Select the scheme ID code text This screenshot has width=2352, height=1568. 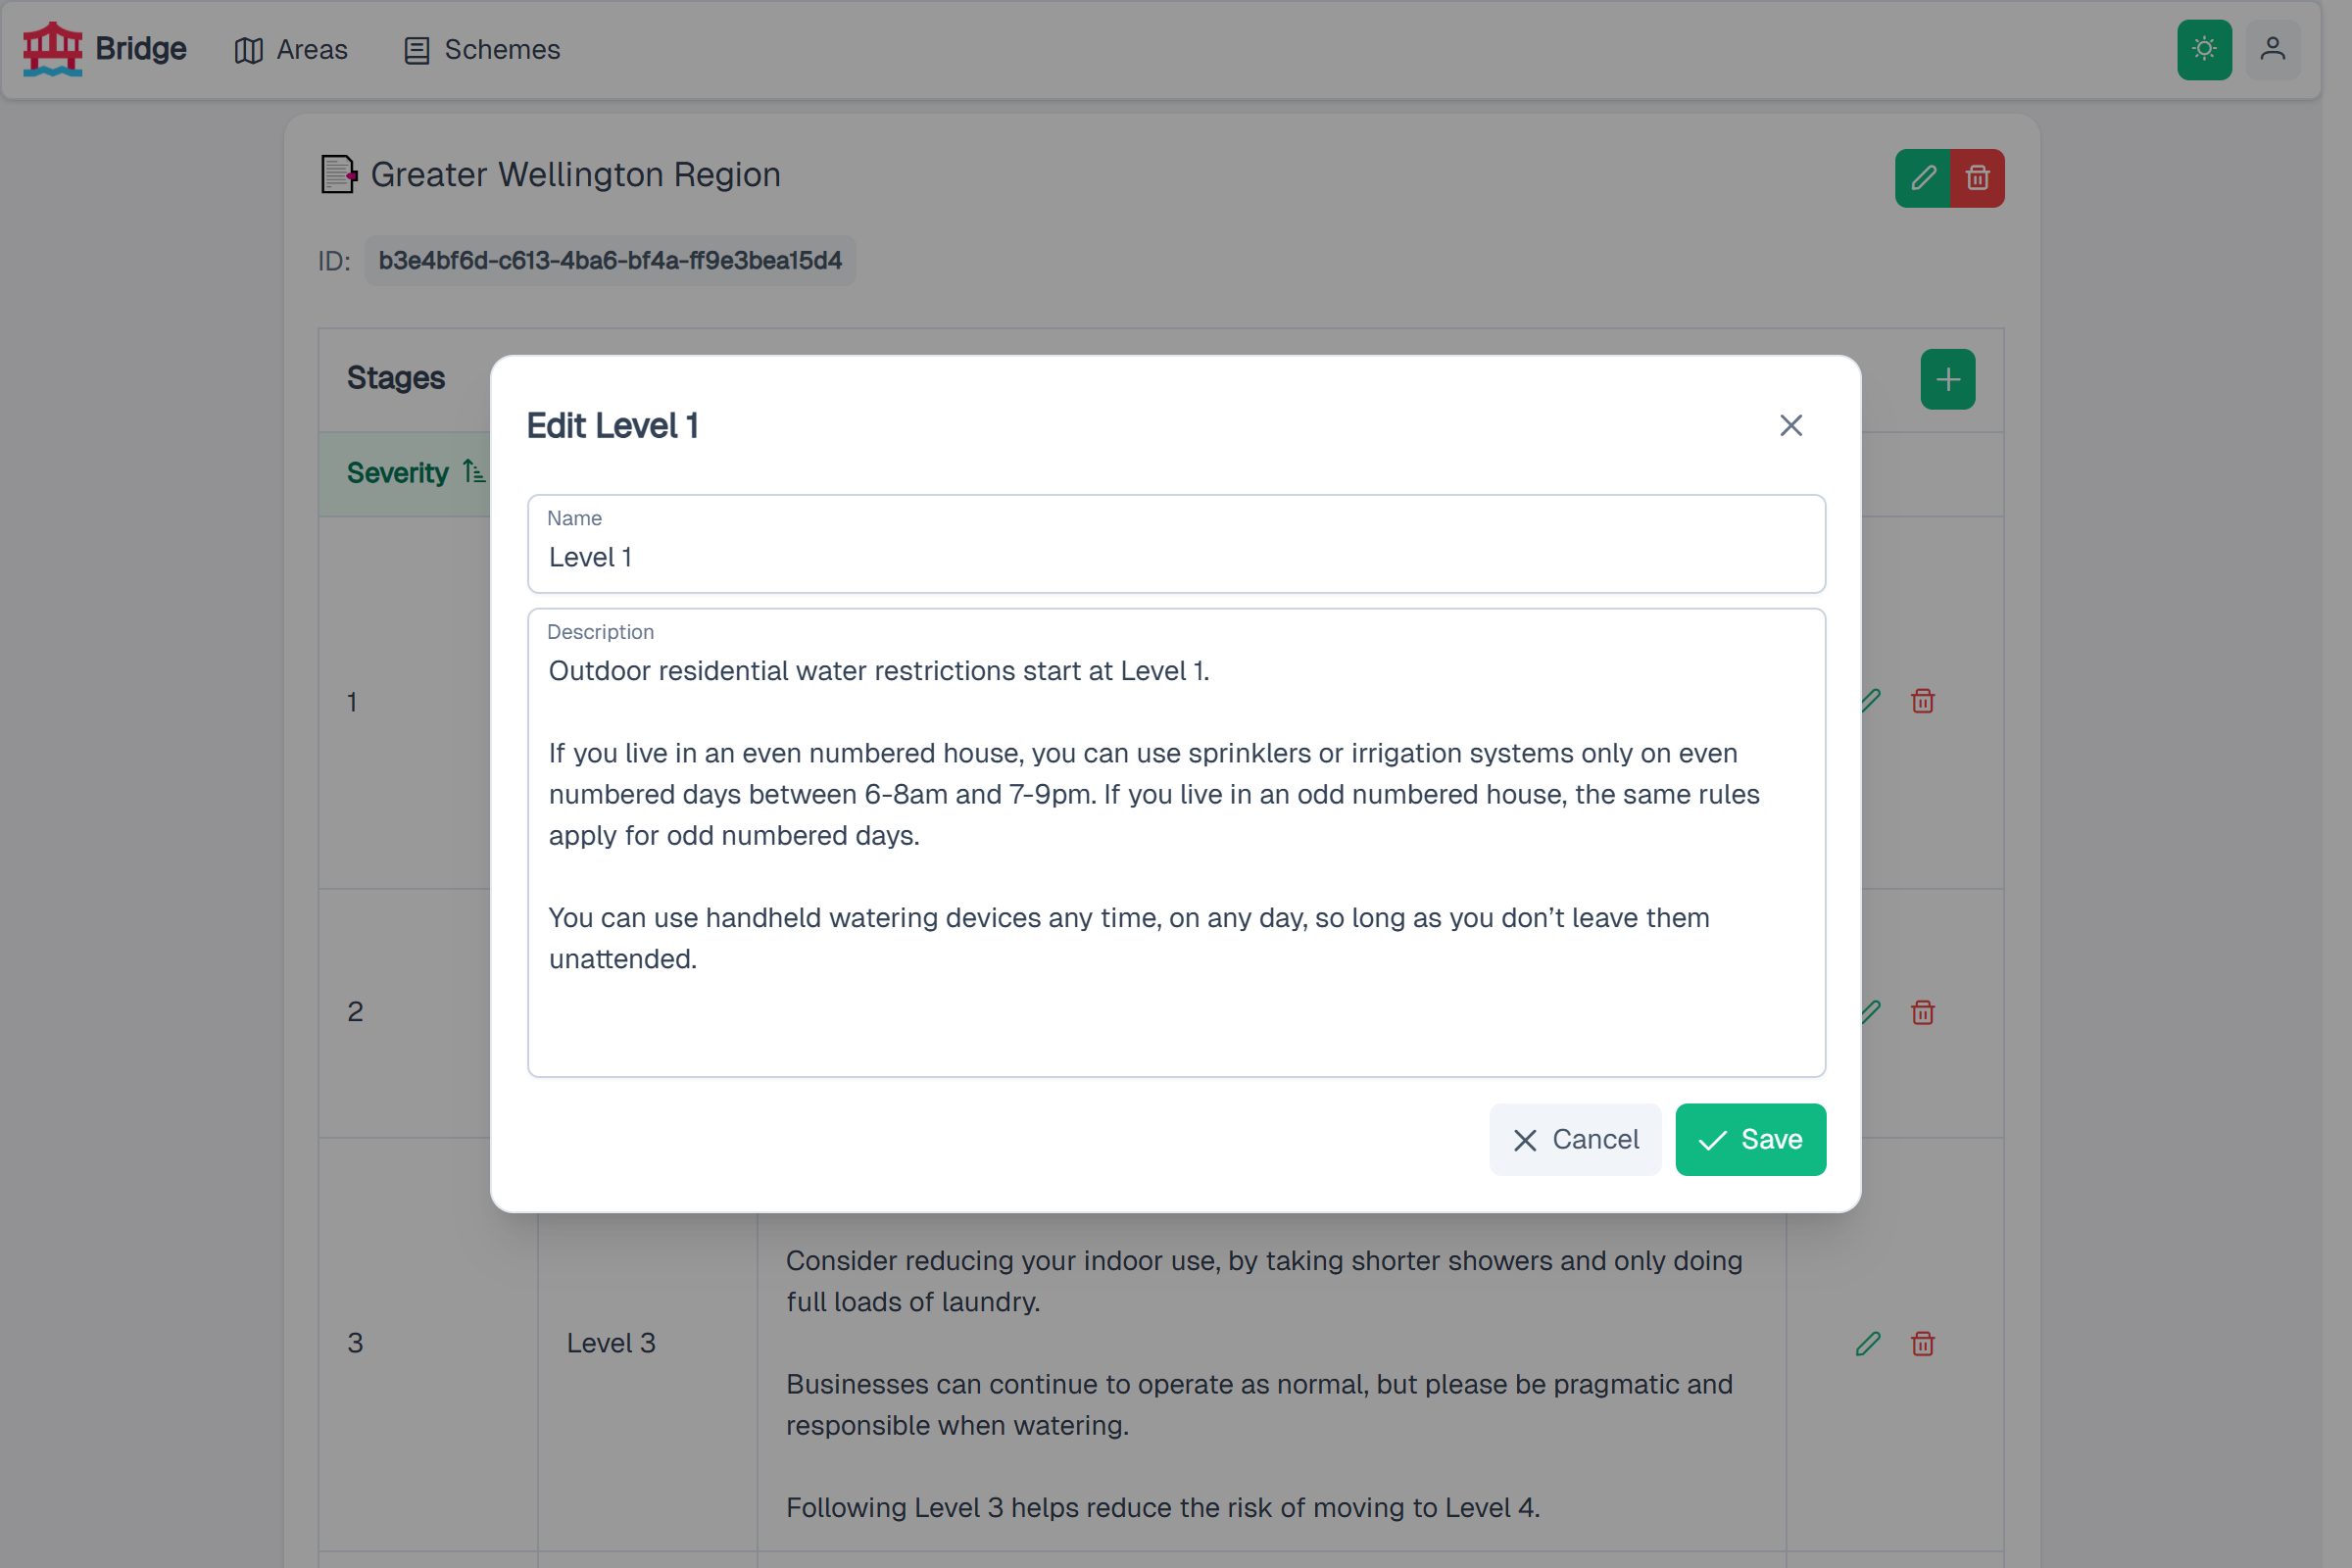click(610, 261)
